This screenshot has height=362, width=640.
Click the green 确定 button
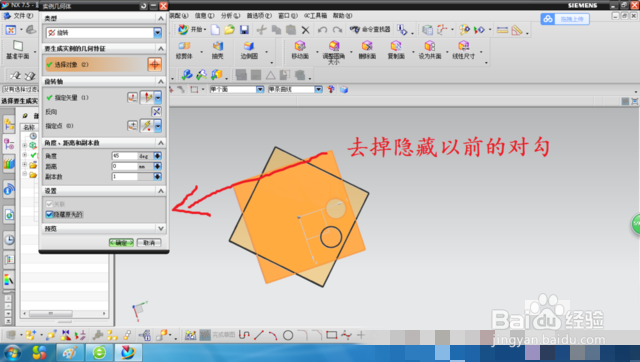click(121, 243)
